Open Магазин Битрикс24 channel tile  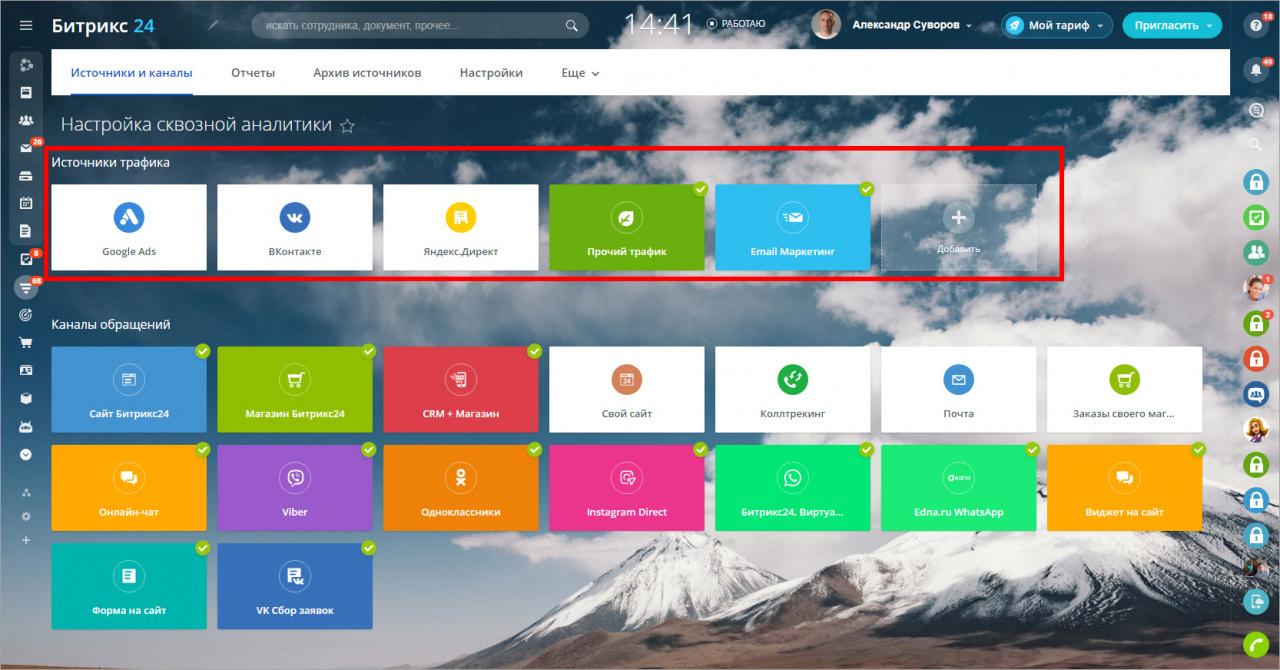(x=295, y=390)
